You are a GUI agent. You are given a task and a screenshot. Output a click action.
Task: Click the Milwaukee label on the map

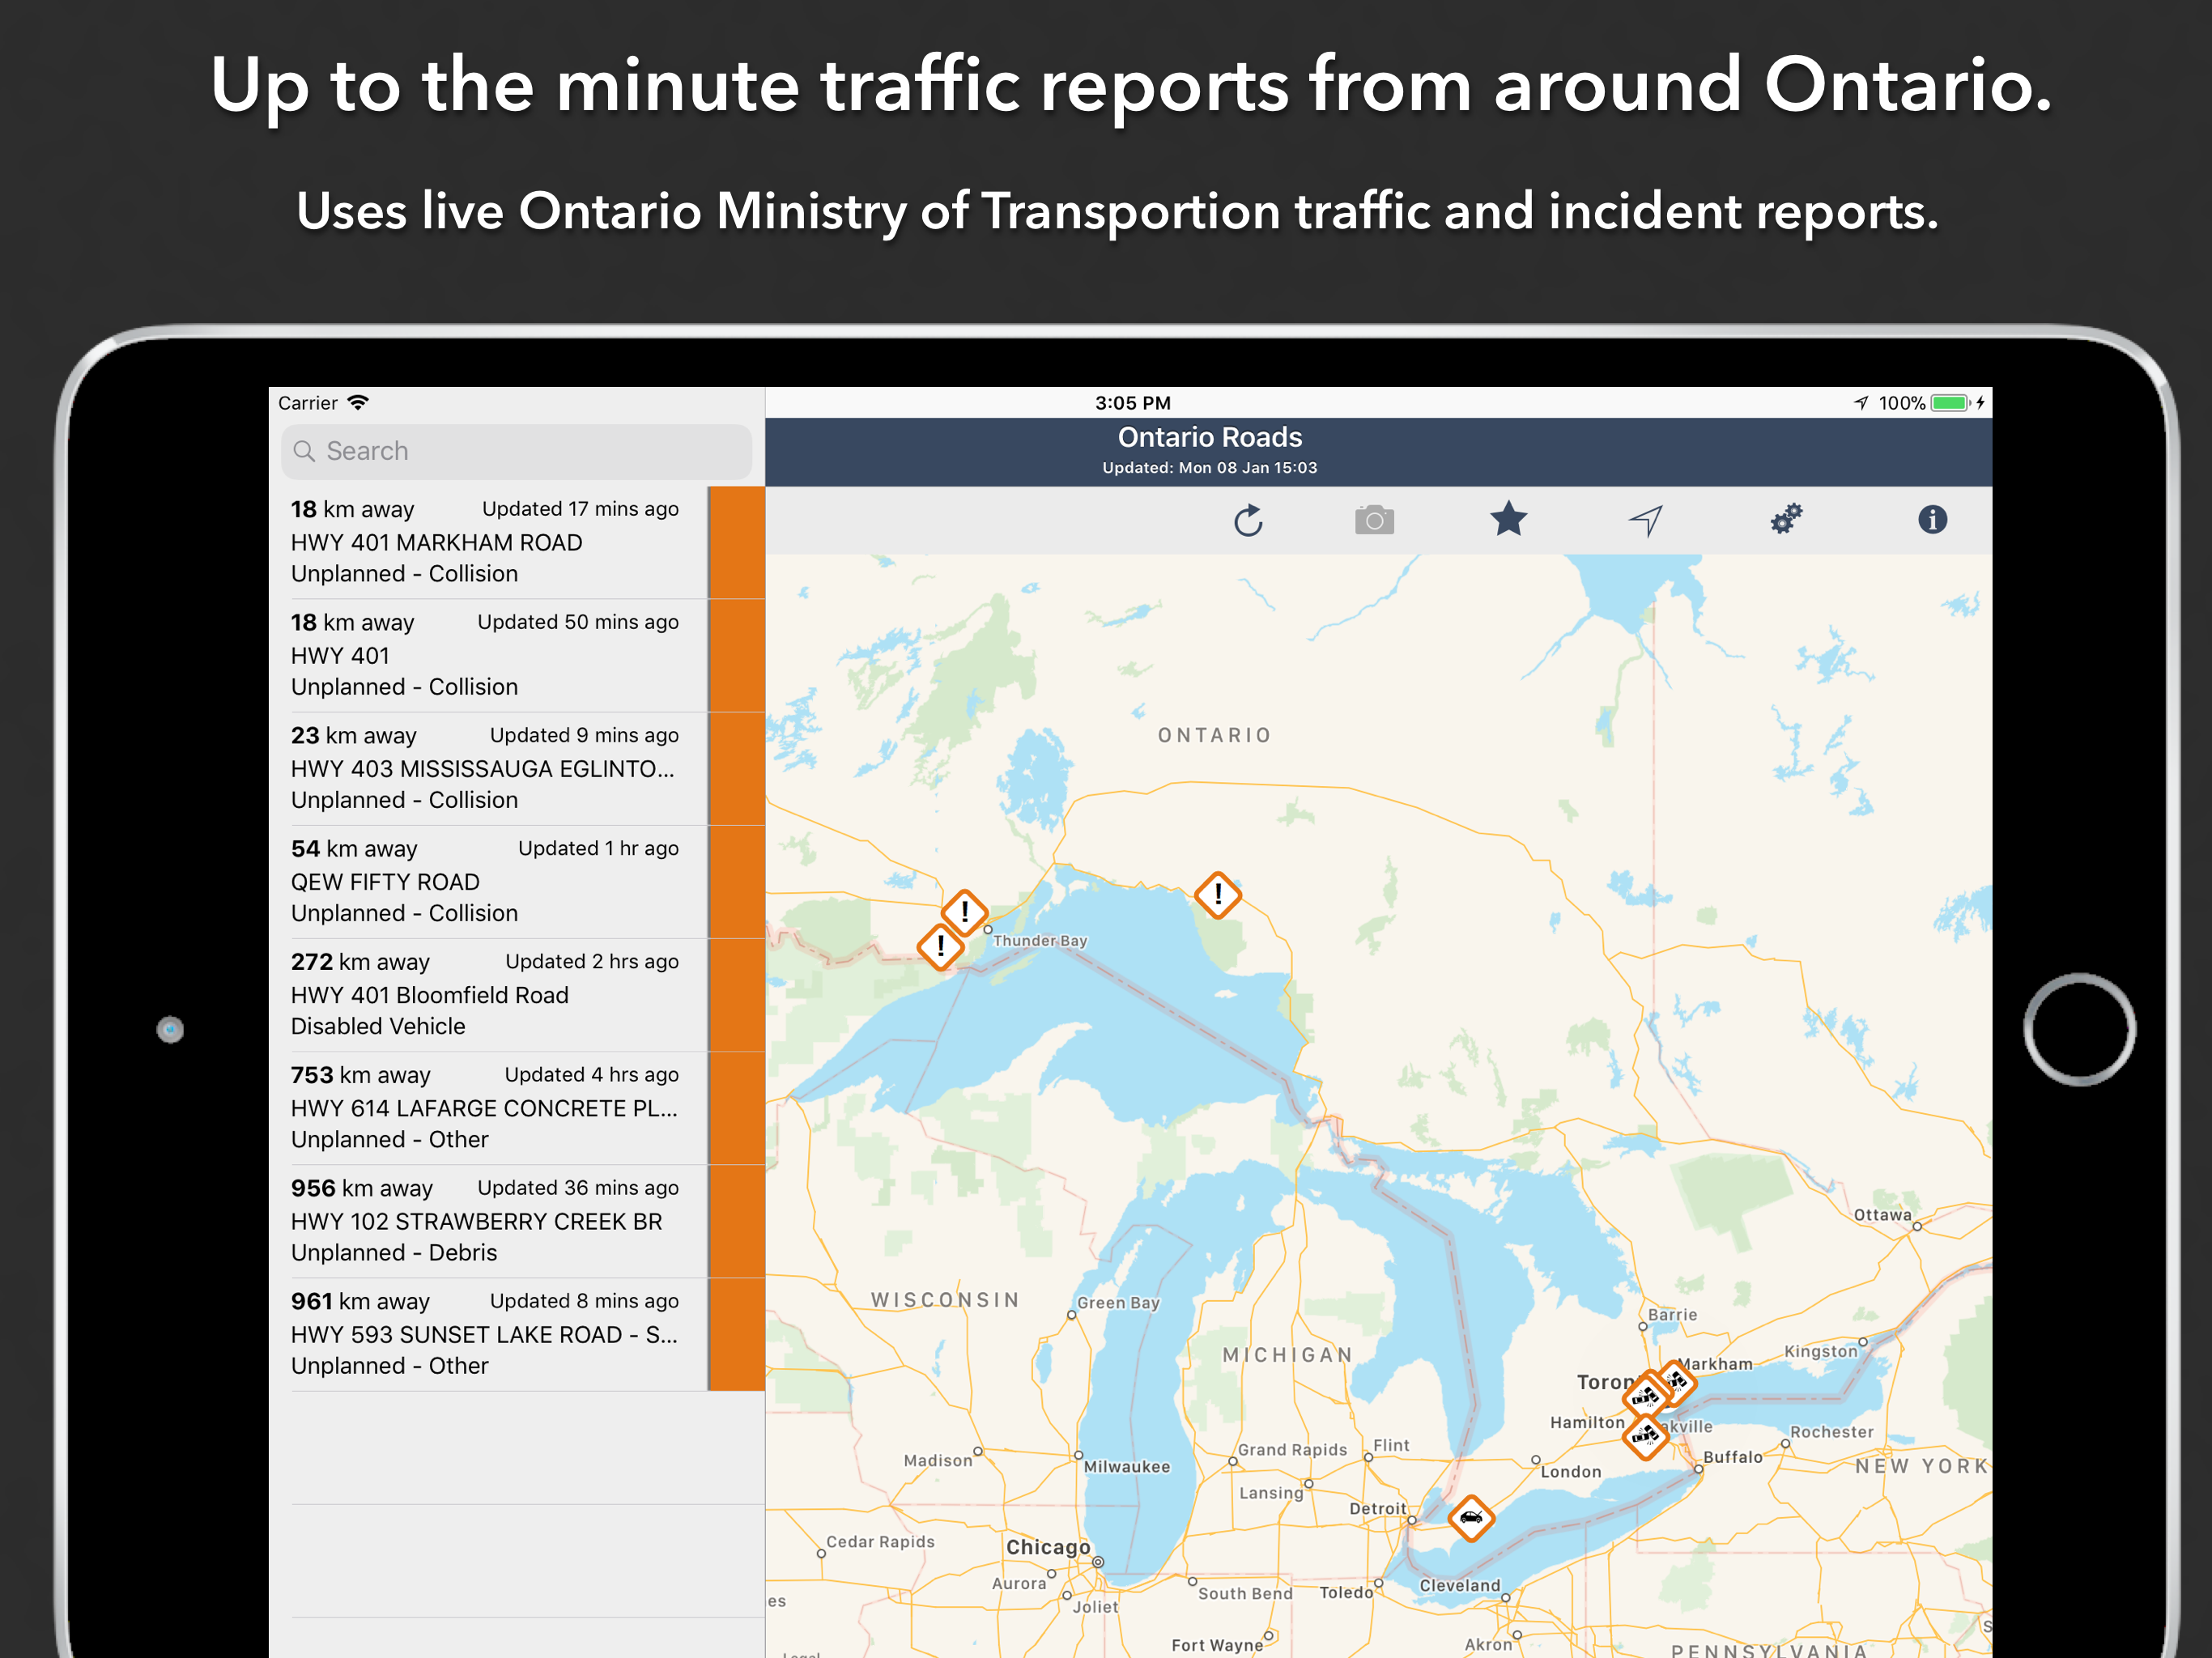pyautogui.click(x=1127, y=1467)
